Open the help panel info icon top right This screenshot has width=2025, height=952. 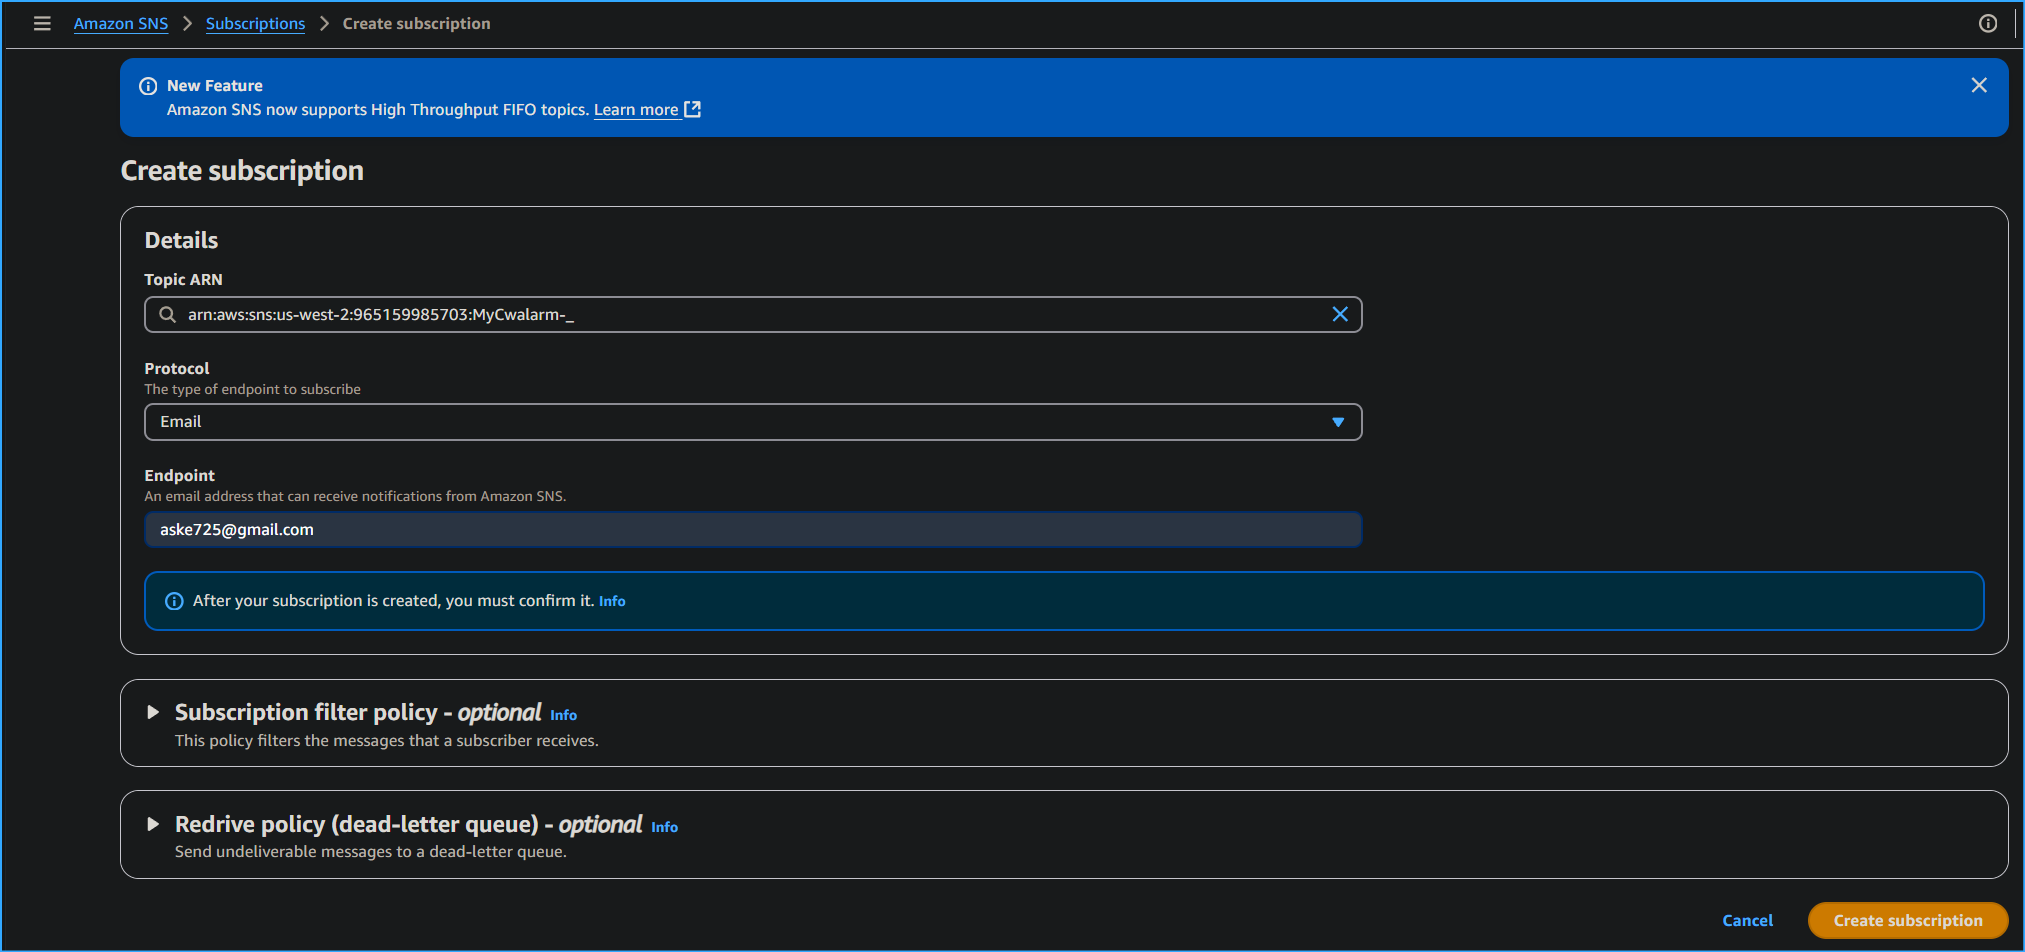[x=1988, y=23]
